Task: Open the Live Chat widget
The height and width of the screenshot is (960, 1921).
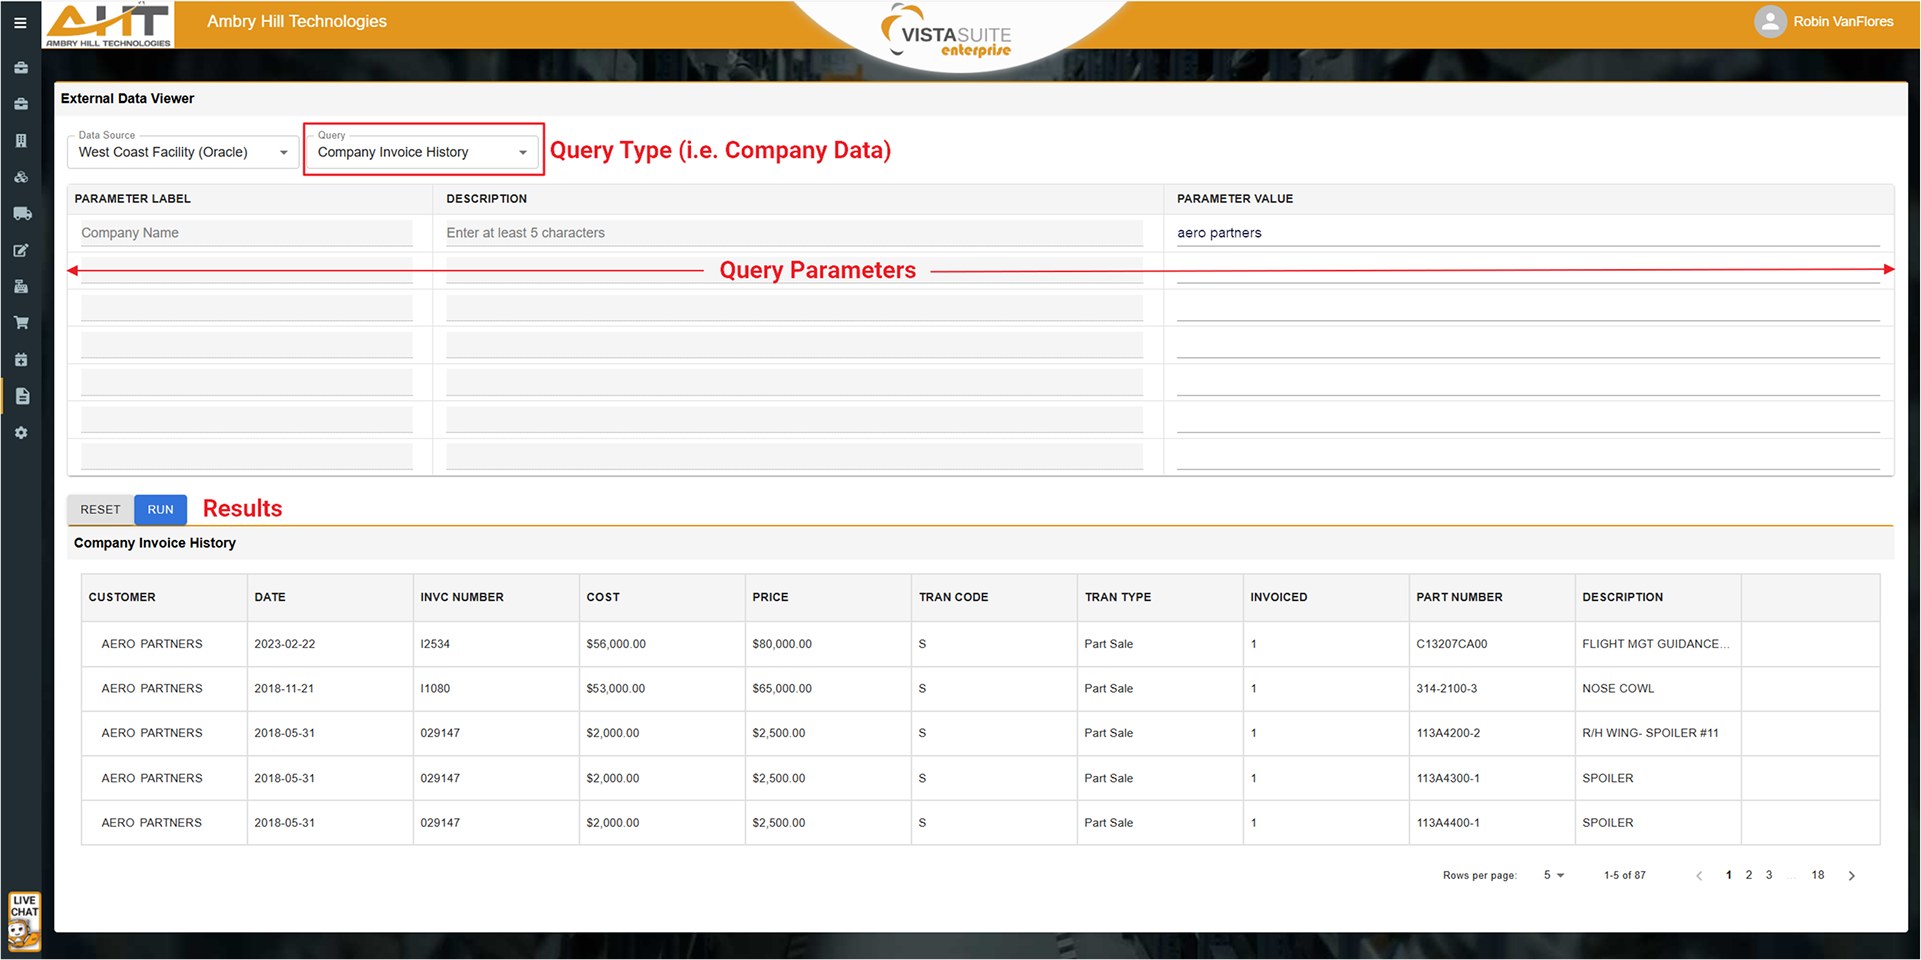Action: pos(24,920)
